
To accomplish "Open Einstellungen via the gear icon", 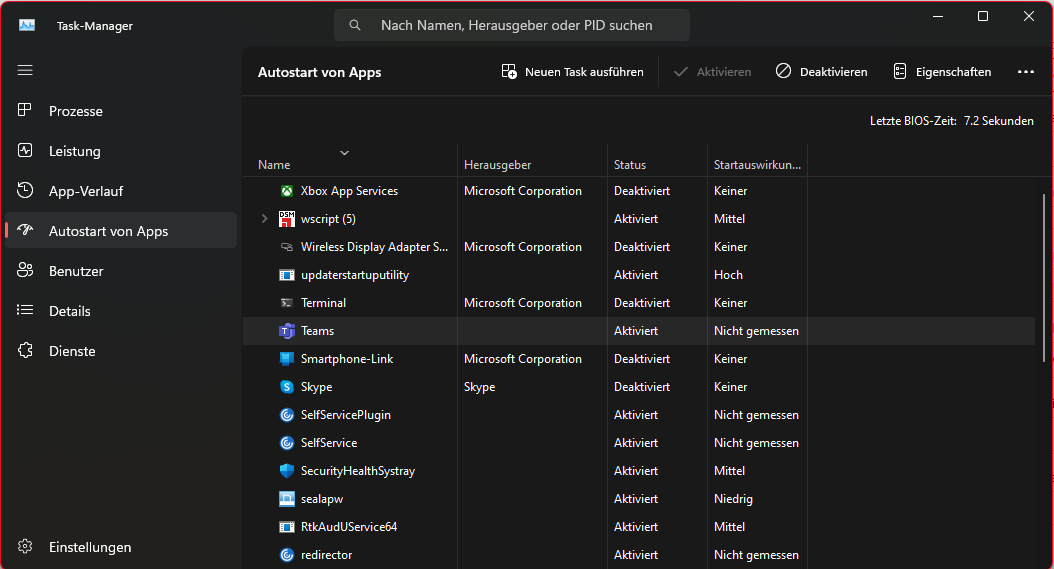I will tap(26, 547).
